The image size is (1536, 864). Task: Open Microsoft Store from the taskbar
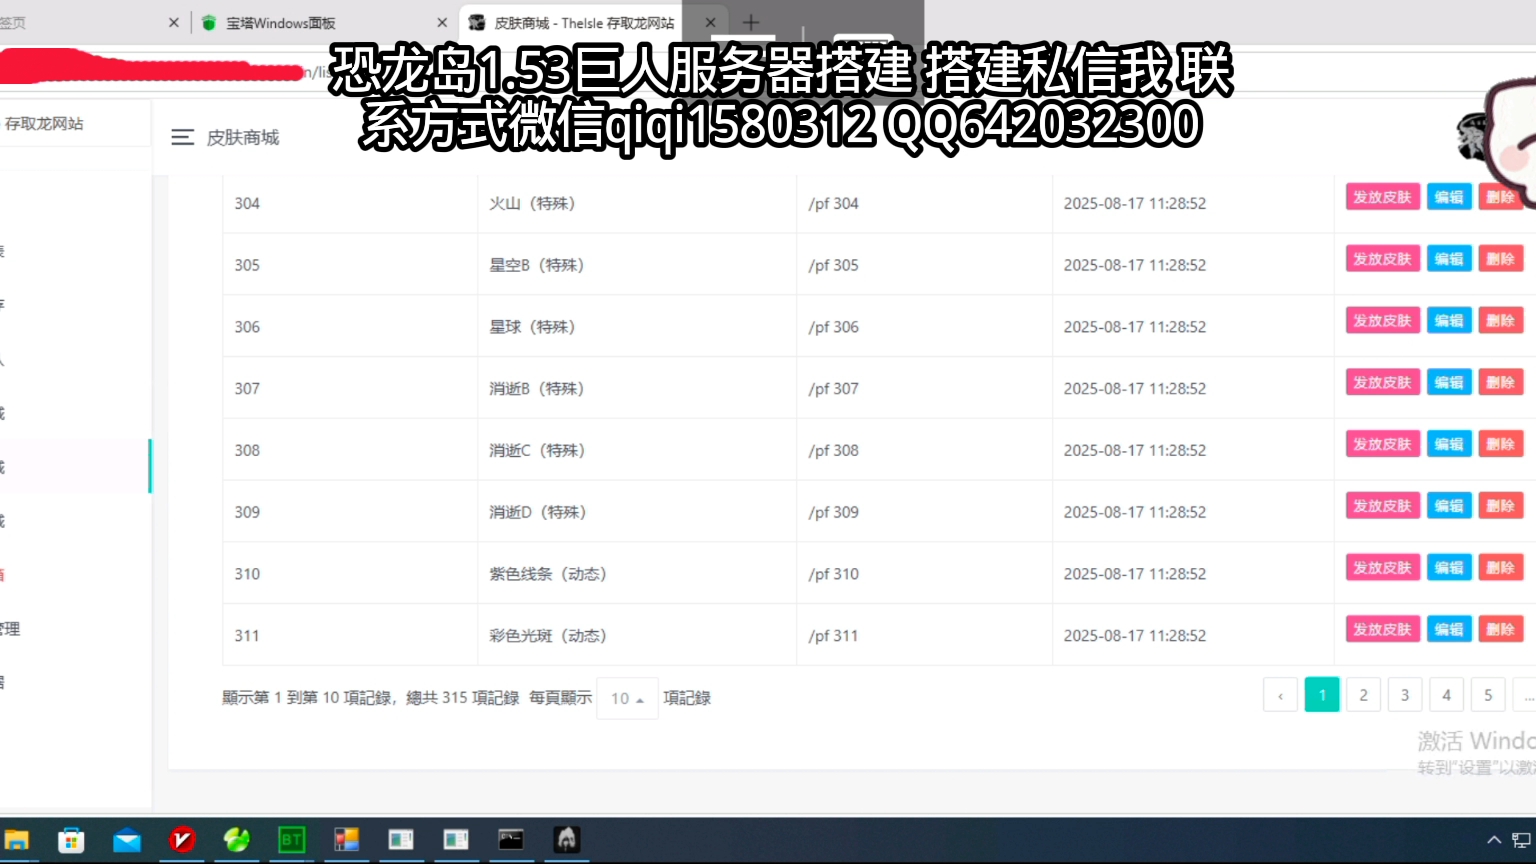coord(71,840)
